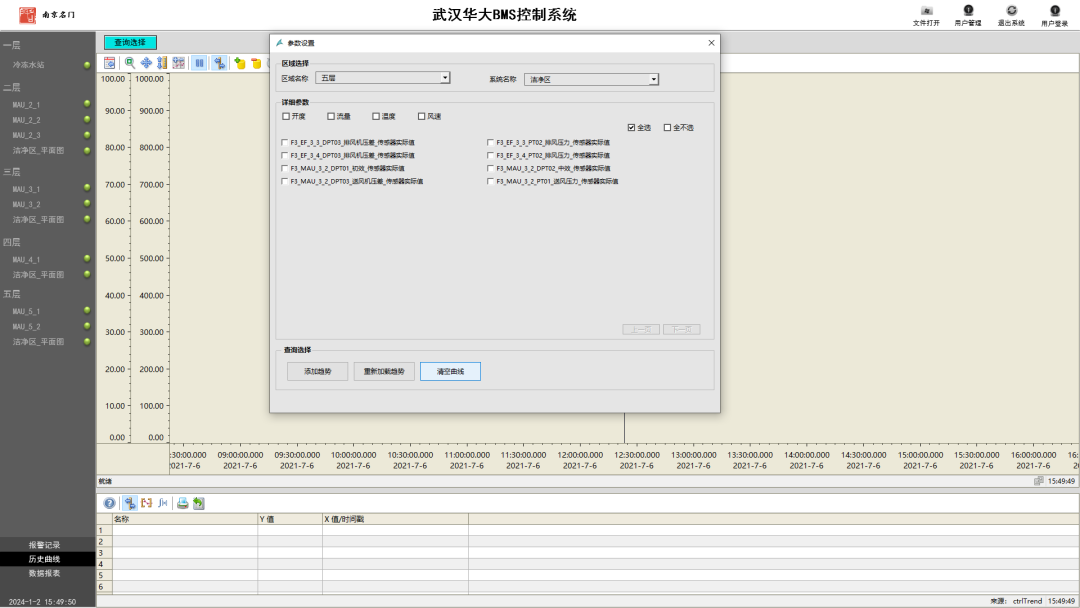
Task: Click green status dot beside MAU_2_1
Action: point(87,104)
